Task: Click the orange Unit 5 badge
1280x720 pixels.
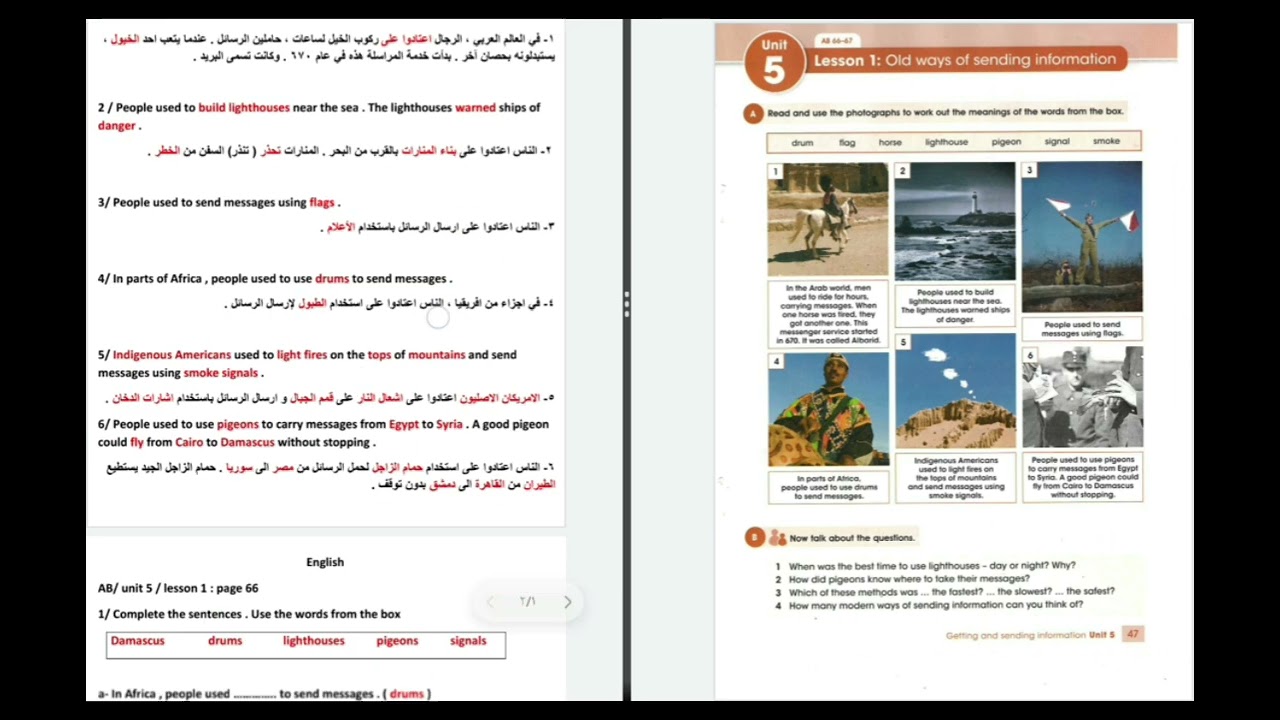Action: click(x=774, y=63)
